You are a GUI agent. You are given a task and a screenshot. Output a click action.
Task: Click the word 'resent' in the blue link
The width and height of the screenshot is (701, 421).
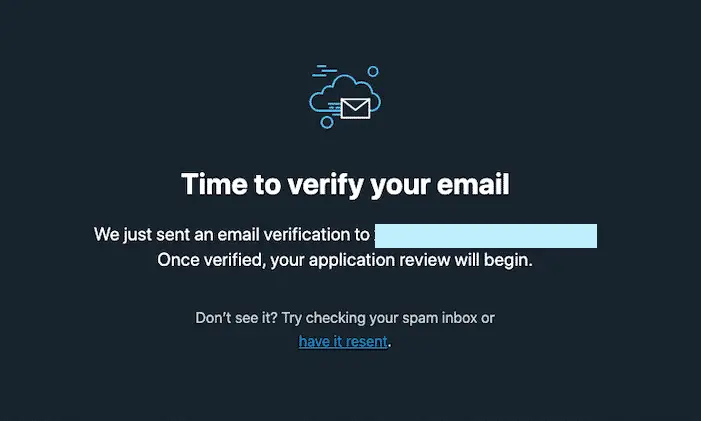(x=366, y=341)
